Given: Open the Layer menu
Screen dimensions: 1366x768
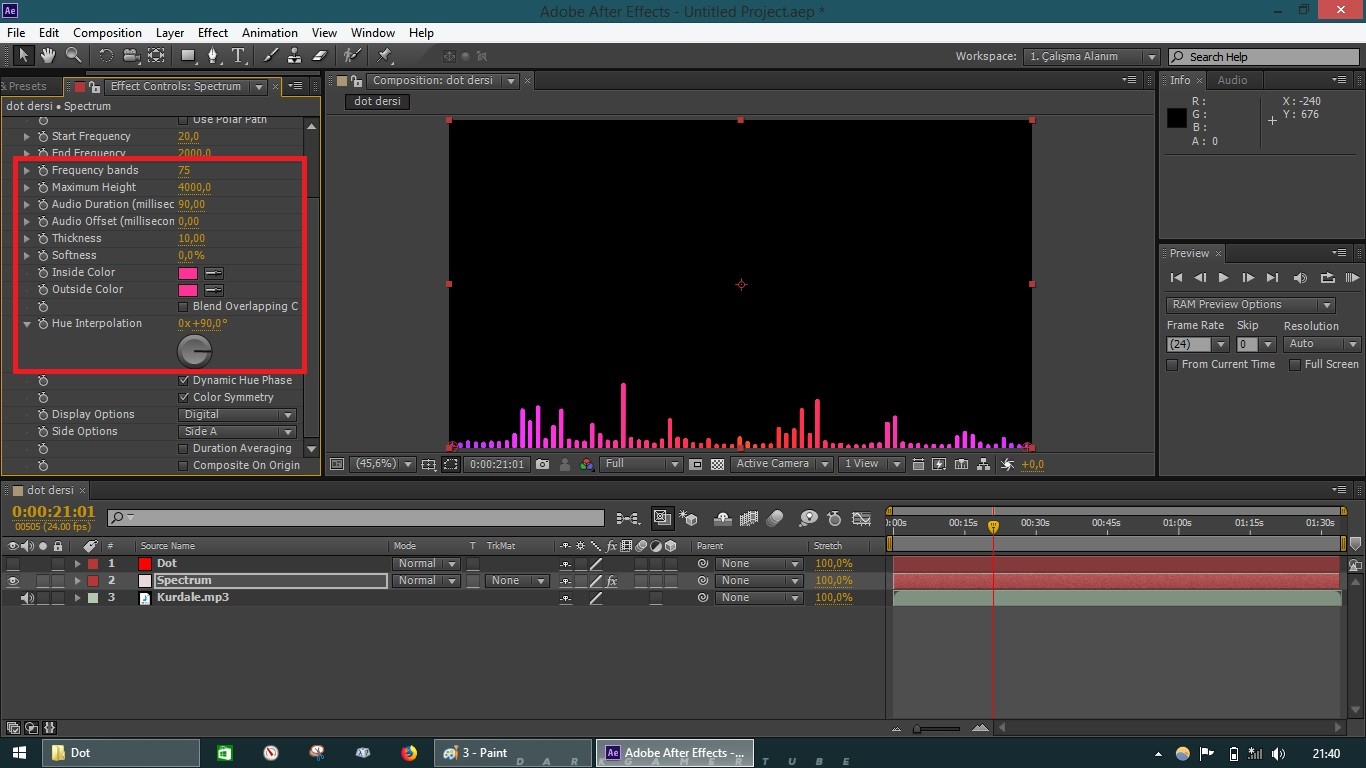Looking at the screenshot, I should pos(170,33).
